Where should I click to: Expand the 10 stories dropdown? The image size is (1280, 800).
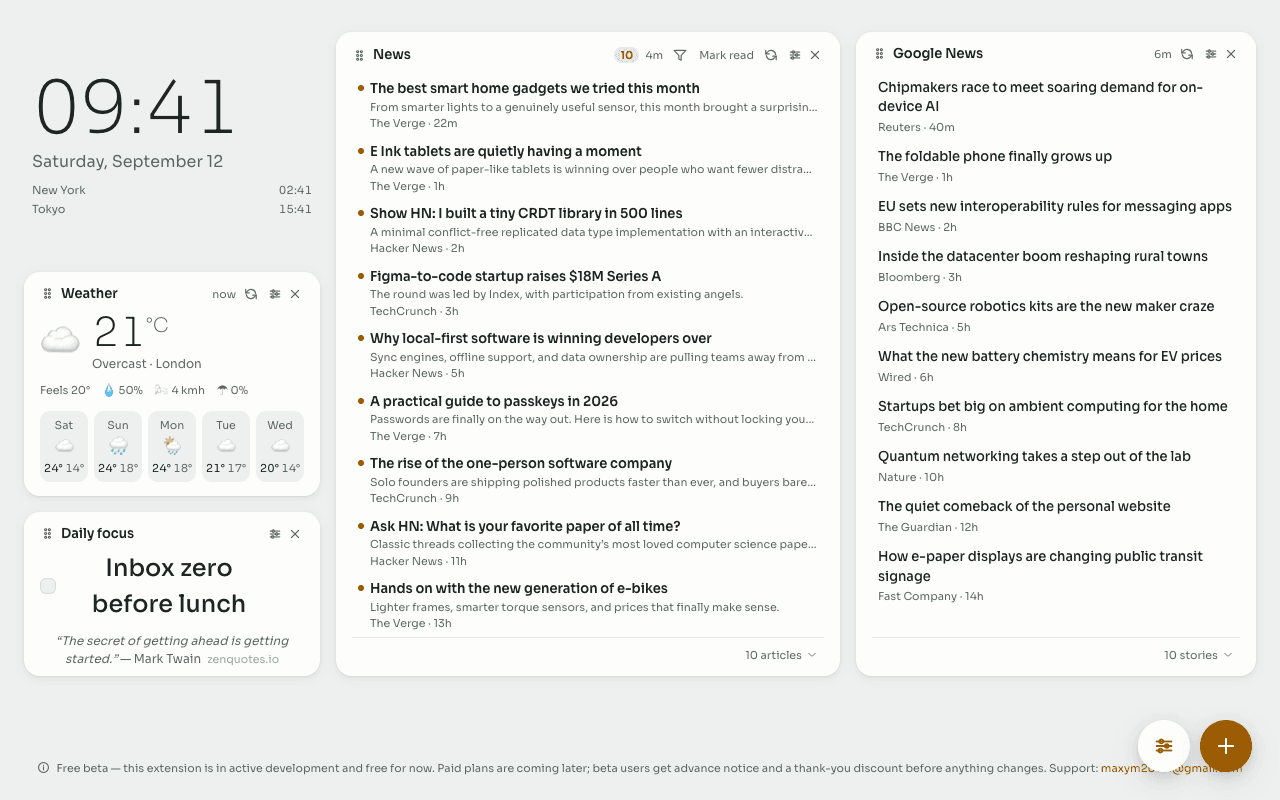[x=1197, y=655]
